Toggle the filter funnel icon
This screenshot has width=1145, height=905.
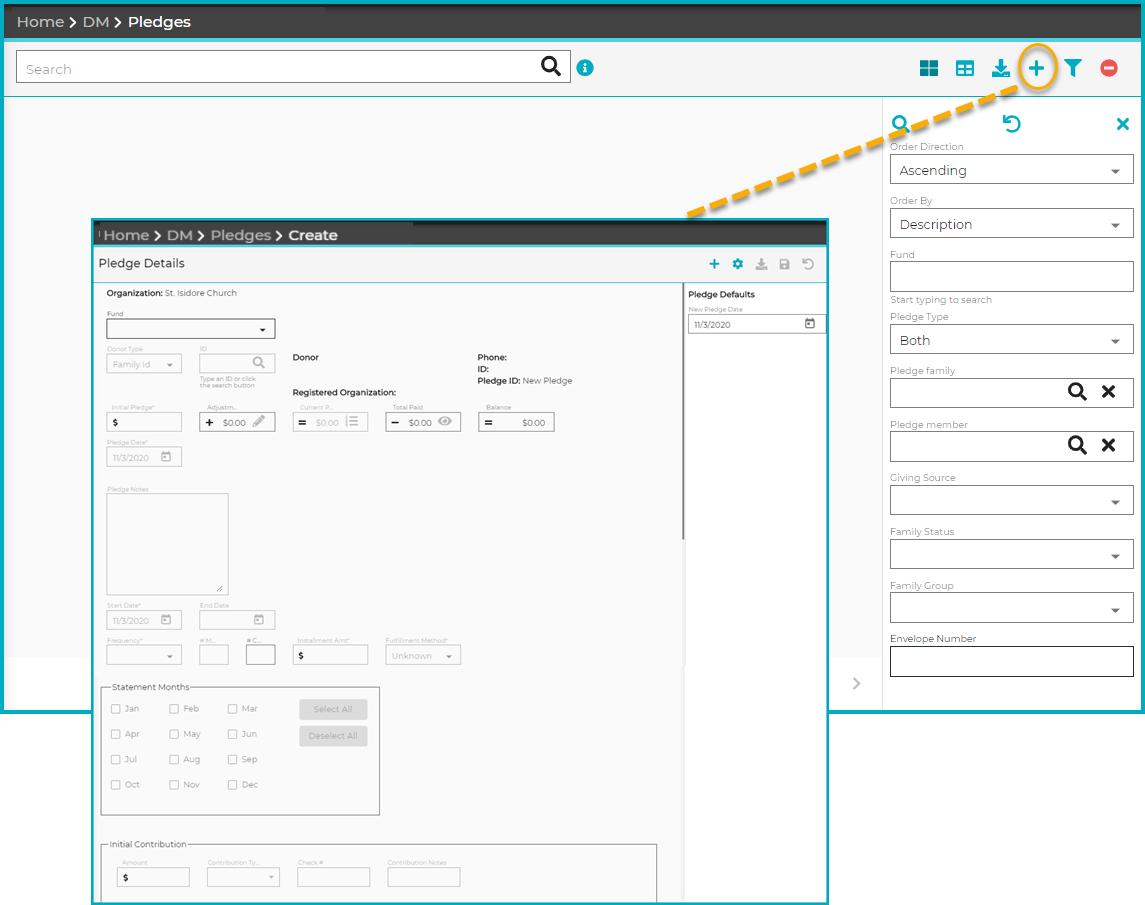[1073, 69]
